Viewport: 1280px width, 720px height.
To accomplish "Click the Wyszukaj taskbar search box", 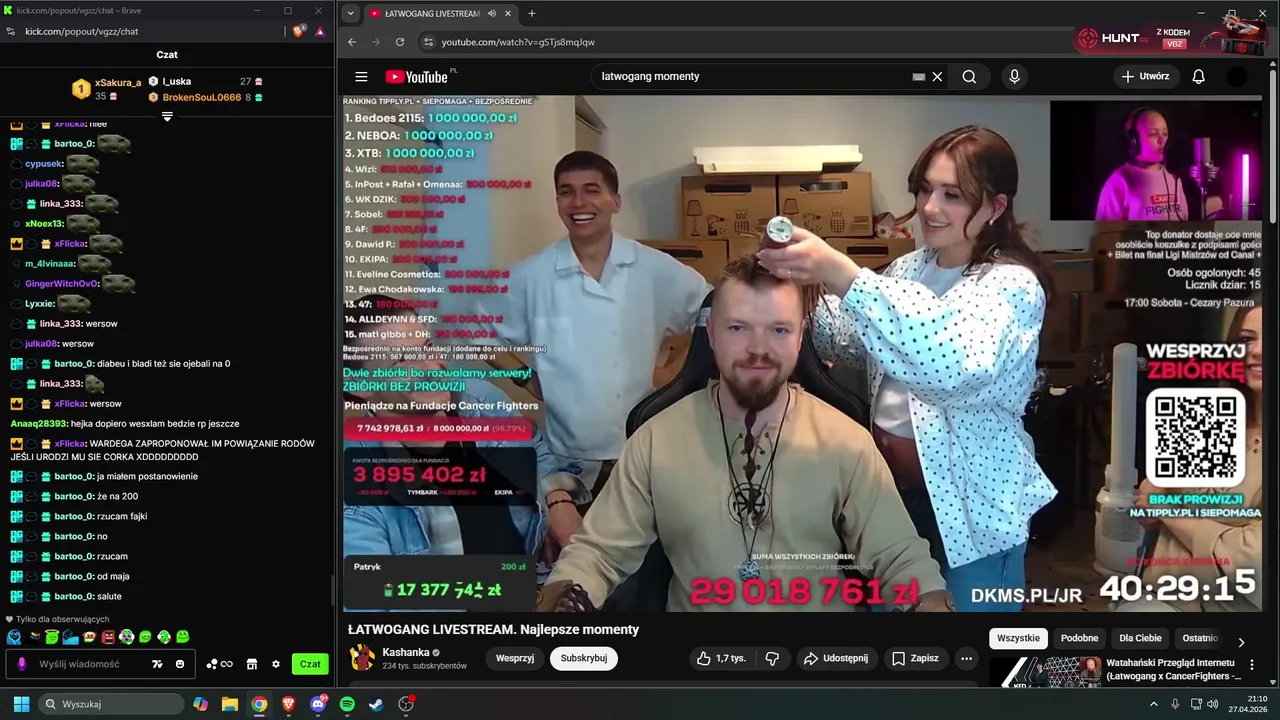I will point(110,704).
